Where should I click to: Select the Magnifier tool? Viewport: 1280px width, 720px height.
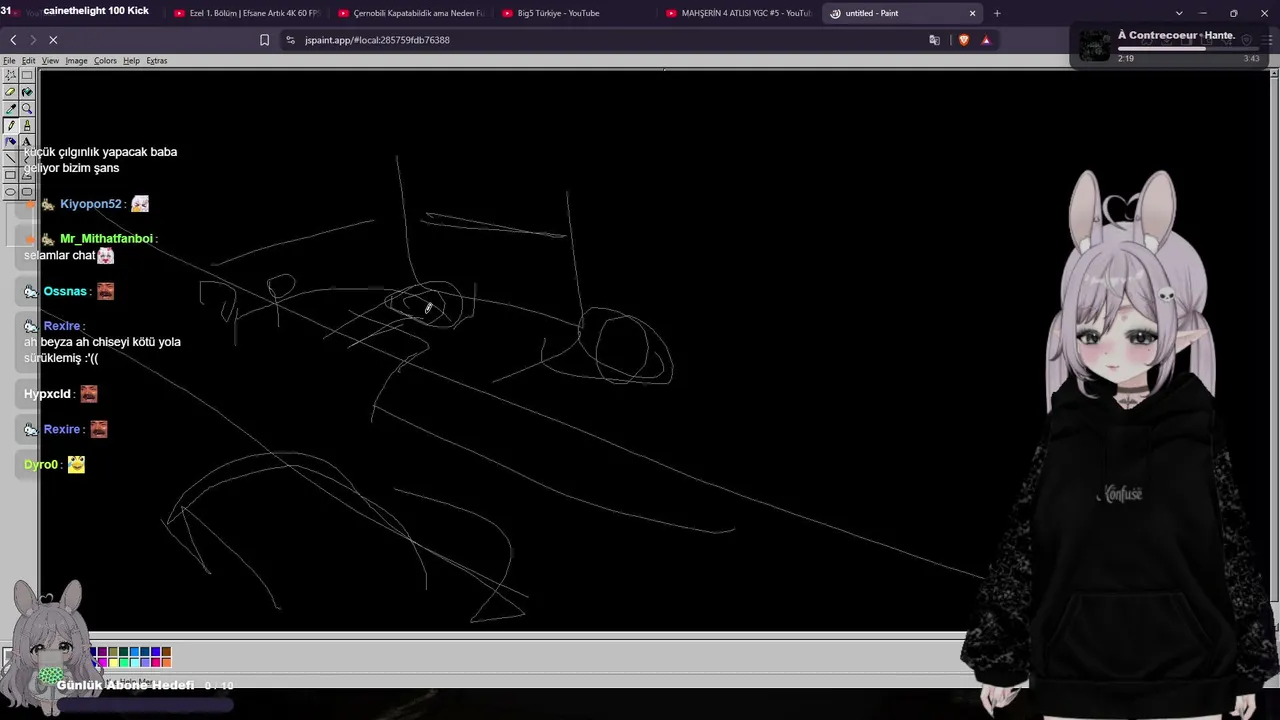tap(27, 109)
